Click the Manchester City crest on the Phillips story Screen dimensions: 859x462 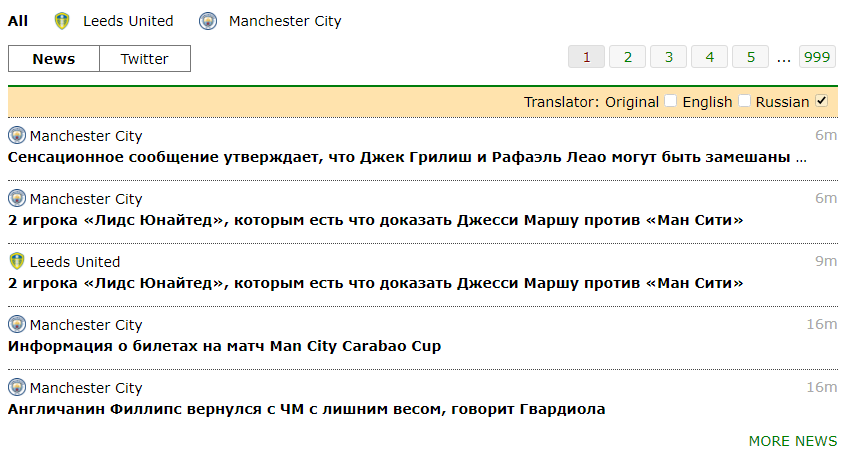point(17,387)
